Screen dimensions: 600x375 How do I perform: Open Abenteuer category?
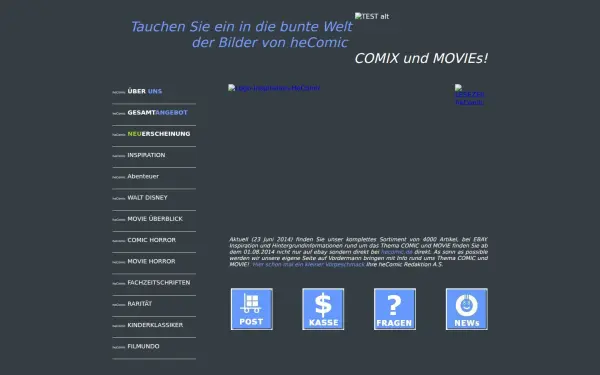click(143, 176)
